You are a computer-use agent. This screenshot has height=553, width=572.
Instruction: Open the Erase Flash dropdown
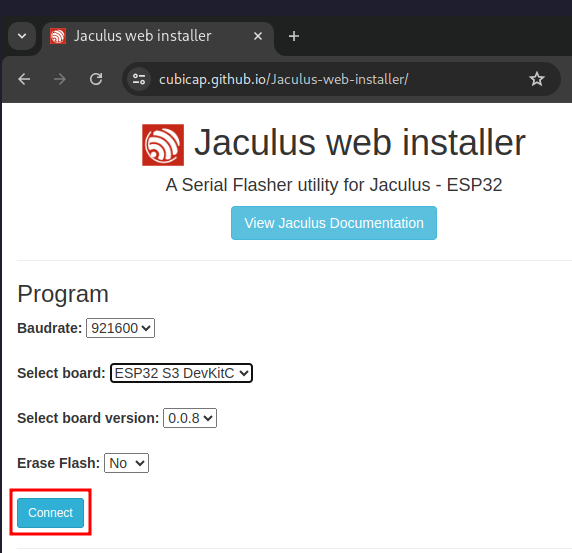click(x=126, y=463)
